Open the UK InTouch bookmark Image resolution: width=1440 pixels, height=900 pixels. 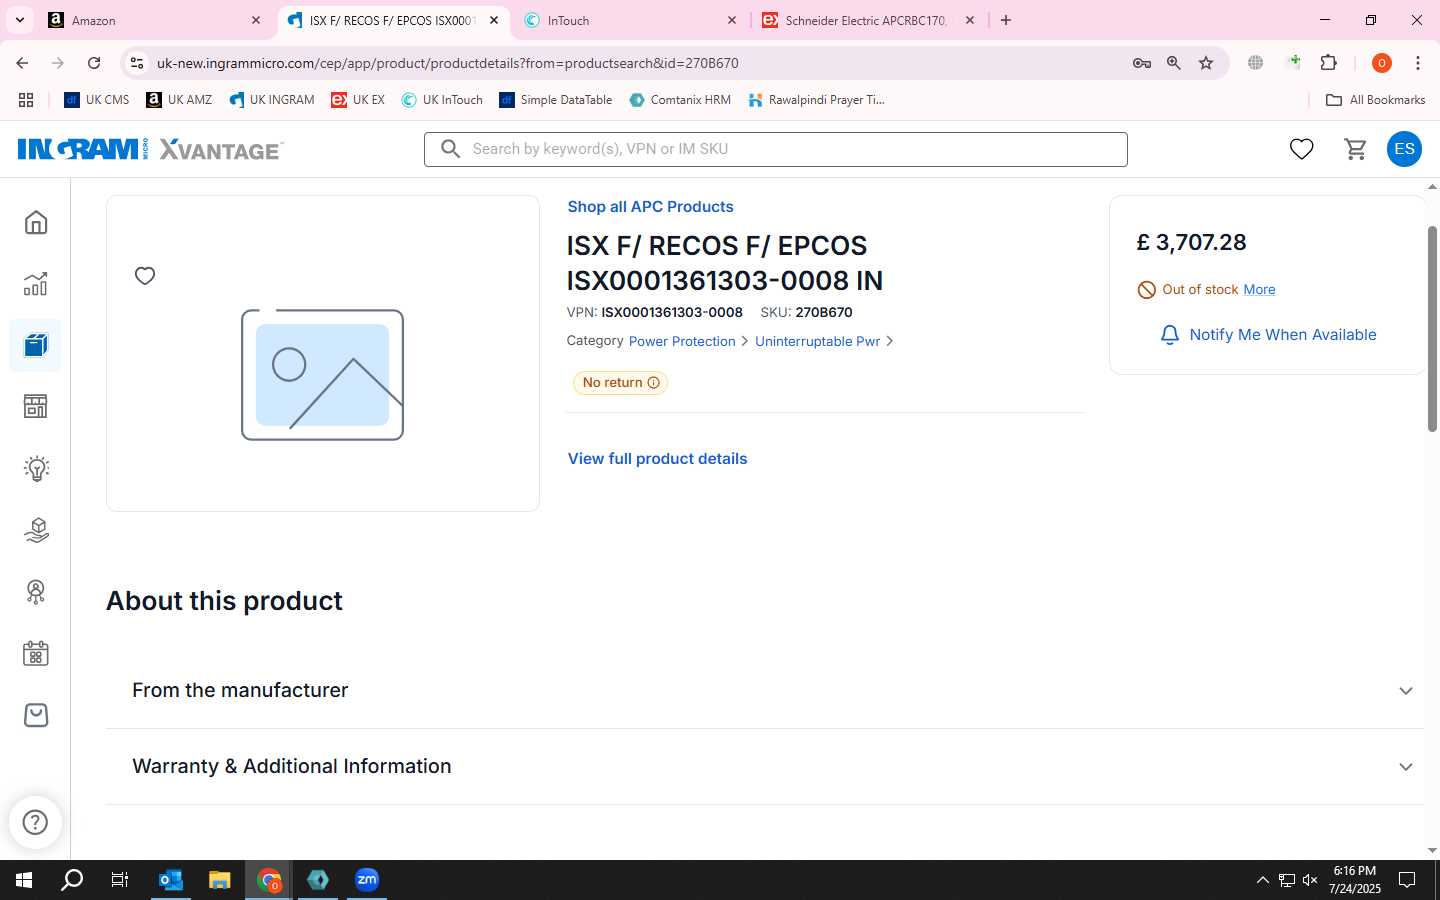pyautogui.click(x=442, y=100)
